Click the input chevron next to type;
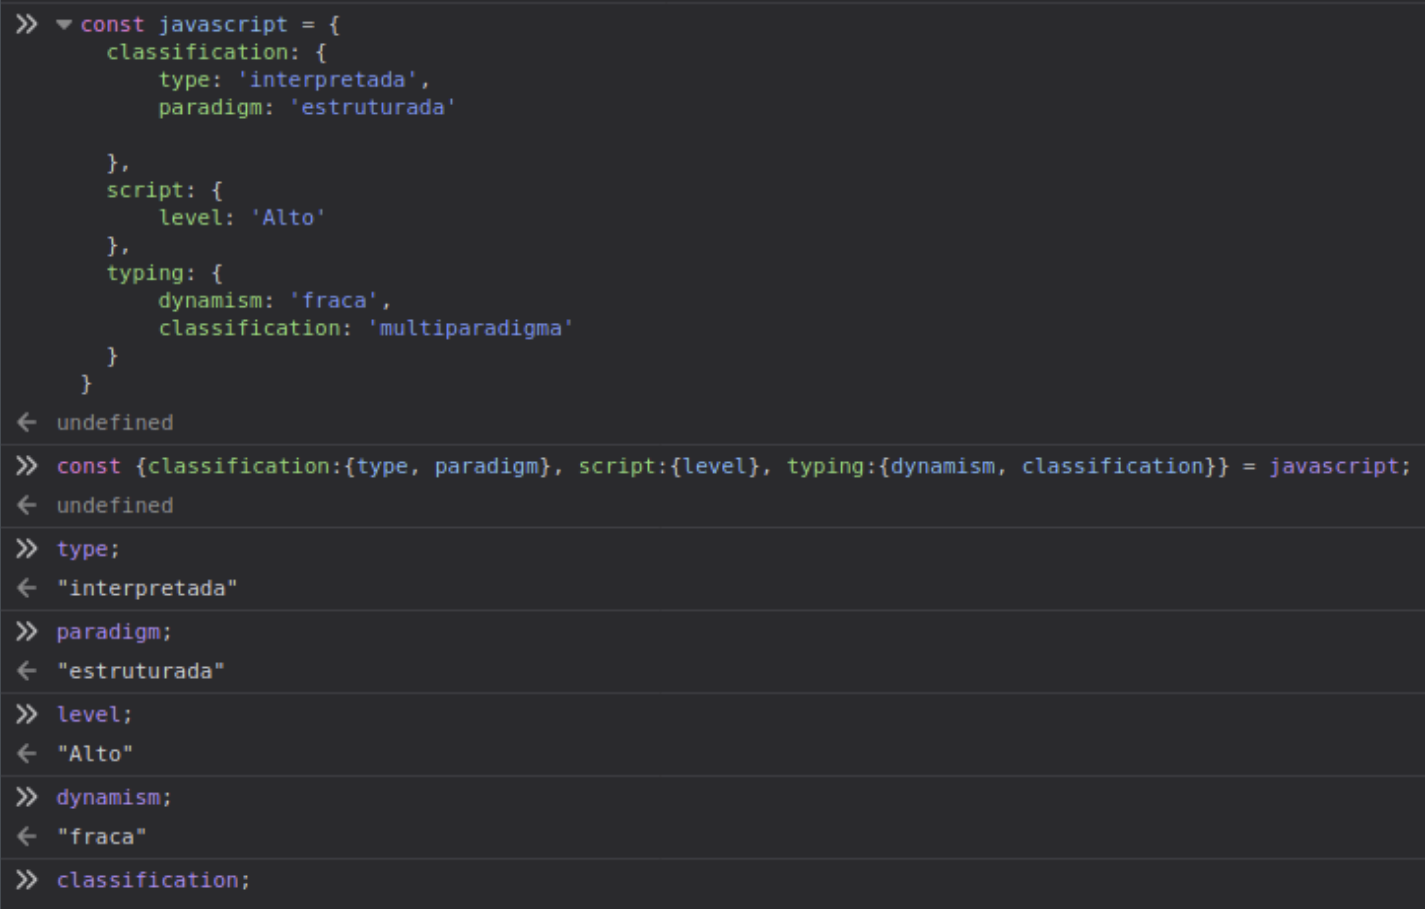This screenshot has height=909, width=1425. pyautogui.click(x=27, y=549)
